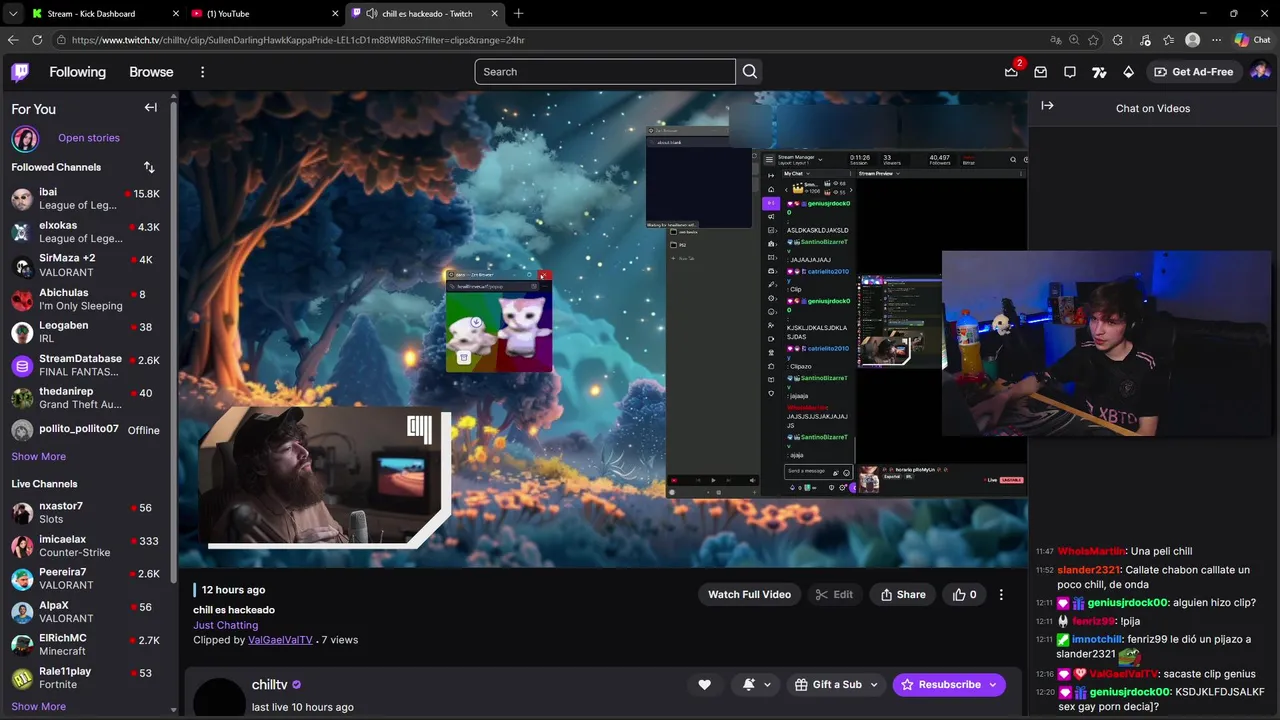Toggle follow heart for chilltv
The width and height of the screenshot is (1280, 720).
704,684
